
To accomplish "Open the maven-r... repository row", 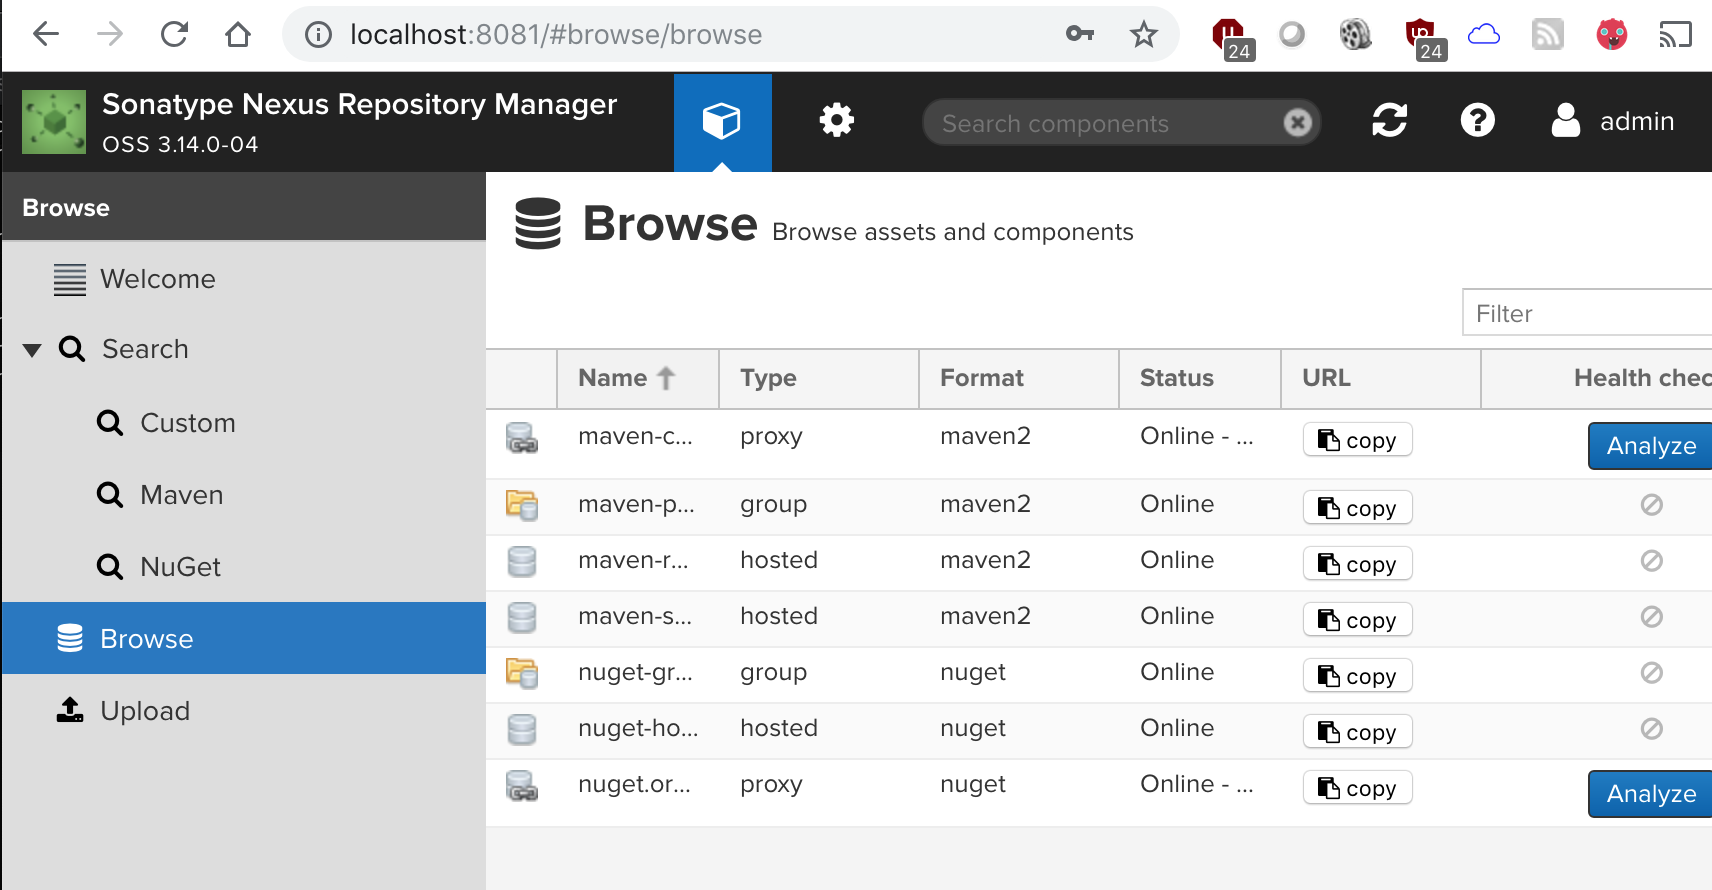I will click(x=1099, y=563).
